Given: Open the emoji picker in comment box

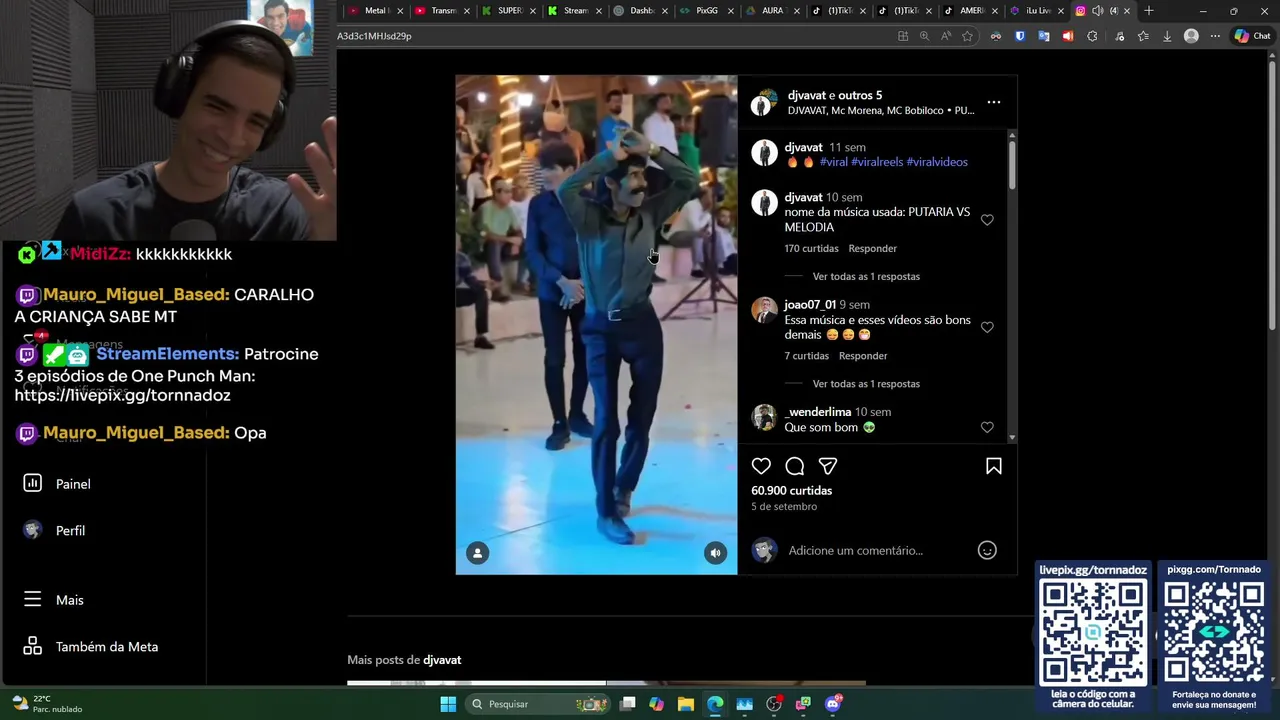Looking at the screenshot, I should coord(987,550).
